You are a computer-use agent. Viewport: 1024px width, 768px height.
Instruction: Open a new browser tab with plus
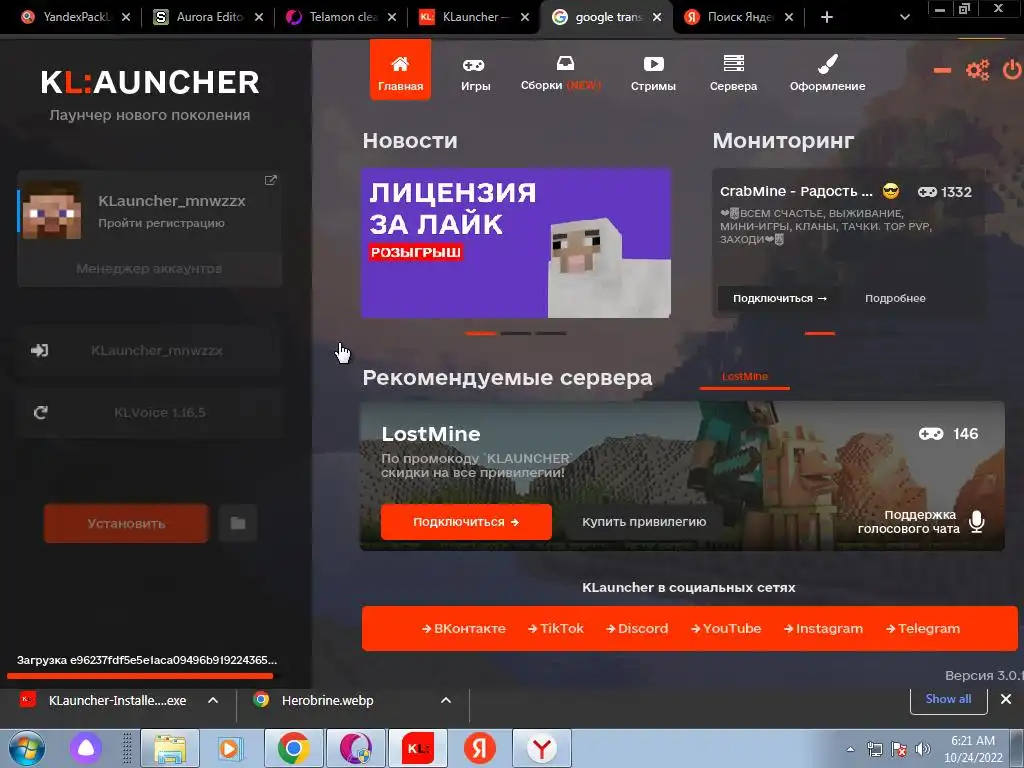coord(827,18)
